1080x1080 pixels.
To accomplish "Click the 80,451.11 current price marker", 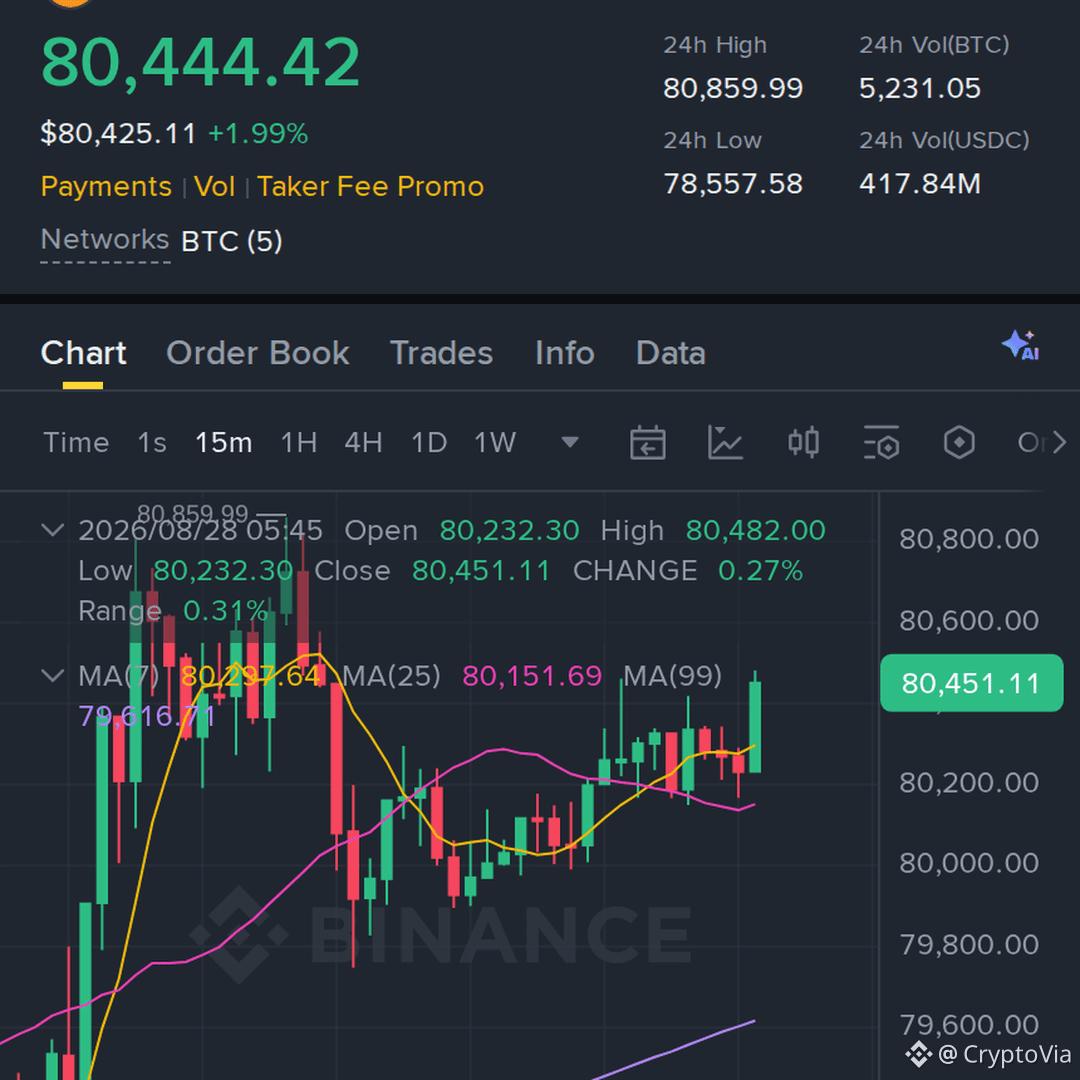I will click(x=971, y=683).
